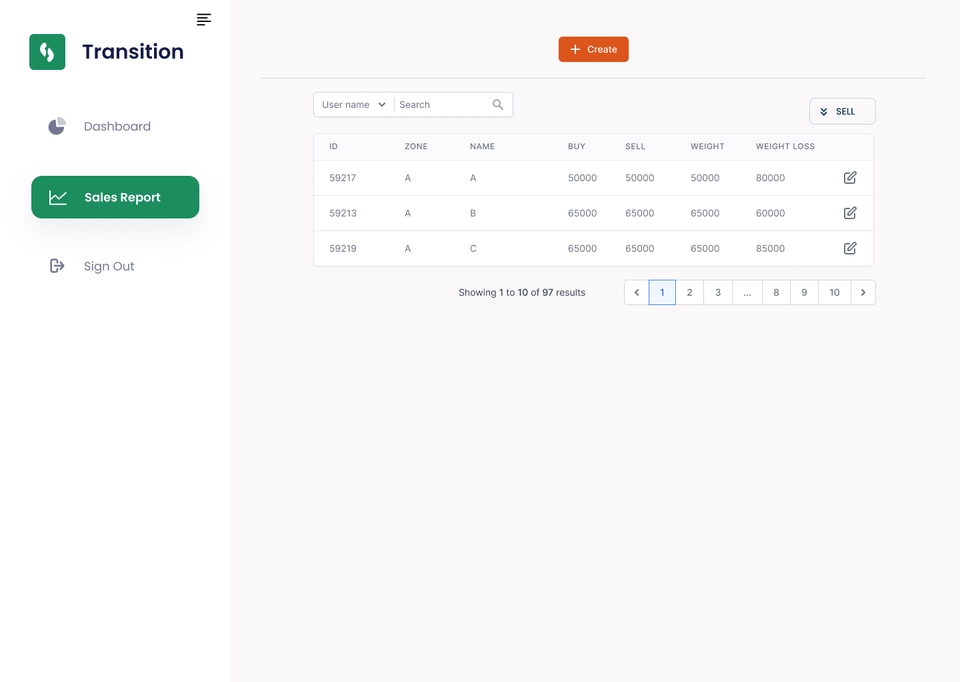Go to next page with right chevron
Image resolution: width=960 pixels, height=682 pixels.
[863, 293]
